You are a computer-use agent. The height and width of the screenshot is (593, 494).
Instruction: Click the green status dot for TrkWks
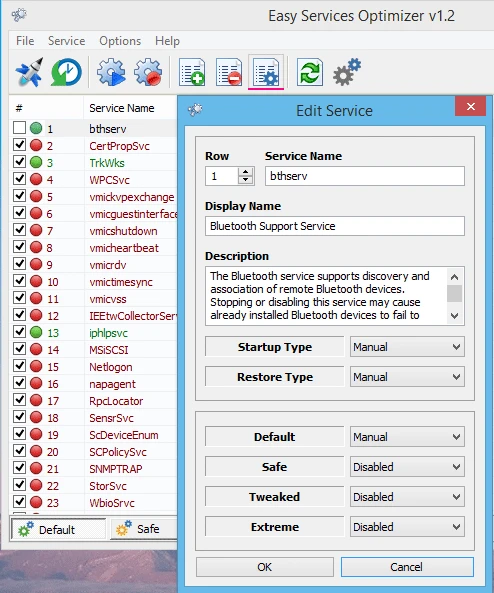[x=36, y=162]
